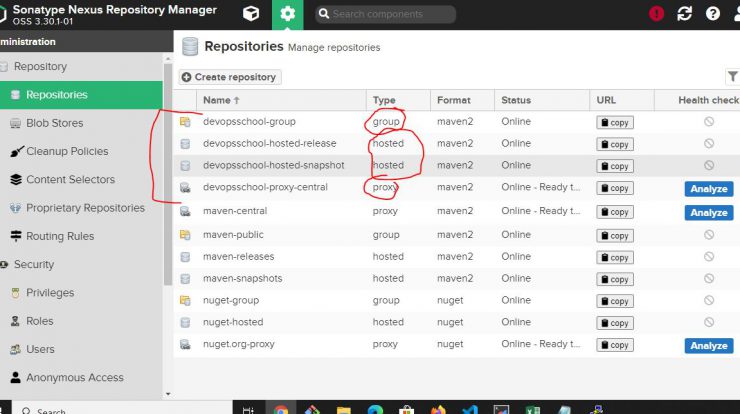740x414 pixels.
Task: Open Content Selectors in the sidebar
Action: [x=70, y=180]
